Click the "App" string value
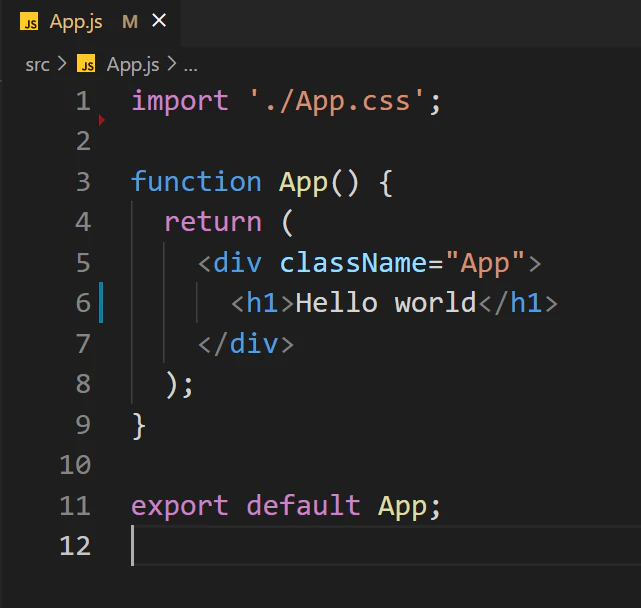Viewport: 641px width, 608px height. tap(485, 263)
